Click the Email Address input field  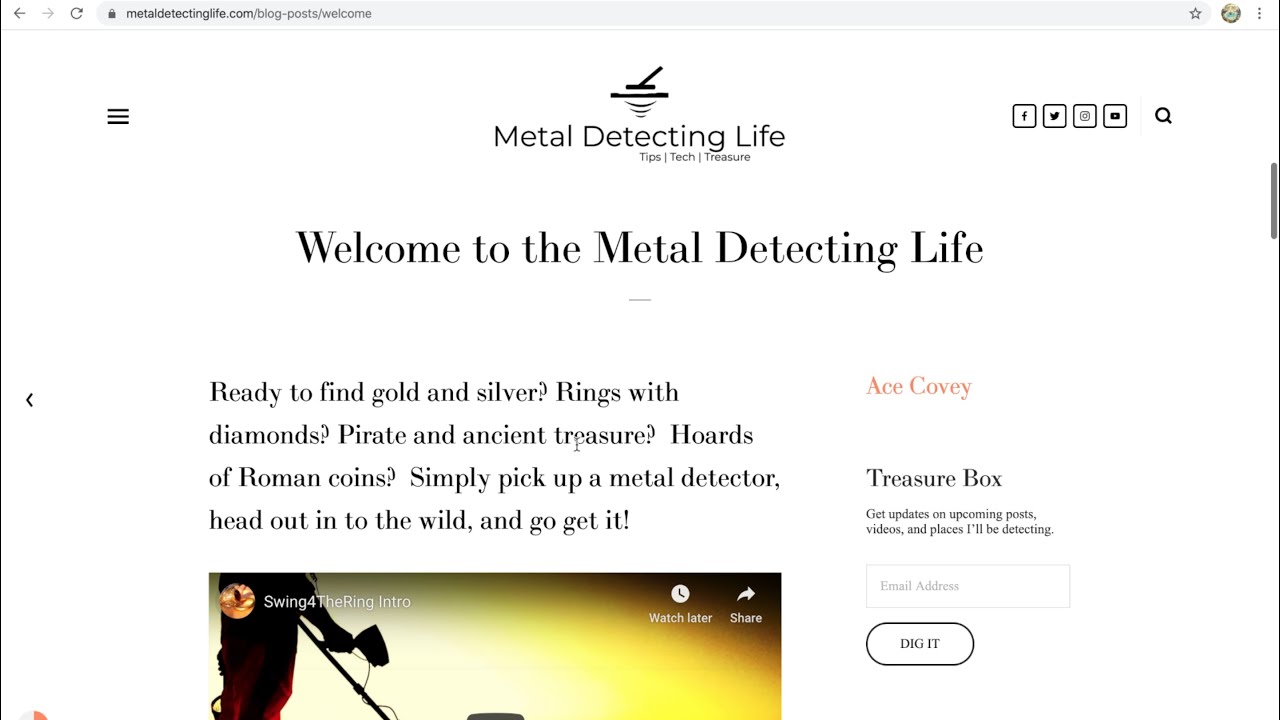pos(968,586)
